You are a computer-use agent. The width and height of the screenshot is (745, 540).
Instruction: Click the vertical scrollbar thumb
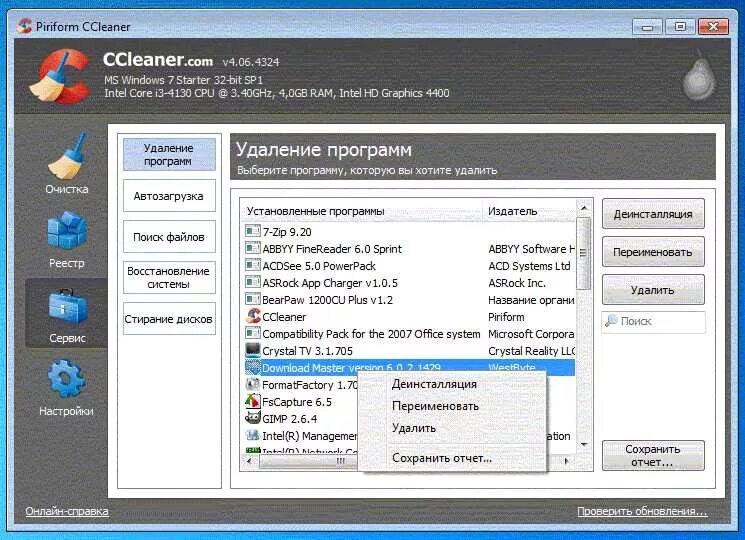pos(584,253)
